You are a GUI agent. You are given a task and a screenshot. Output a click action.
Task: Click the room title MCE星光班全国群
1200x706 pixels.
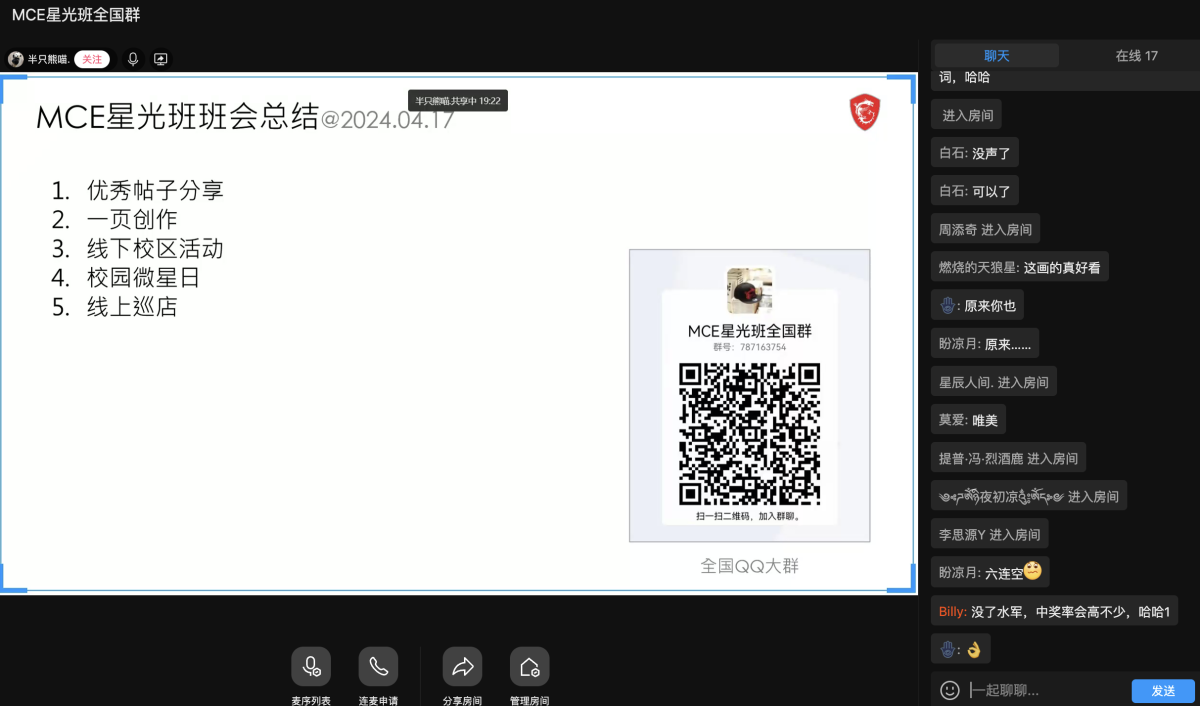click(x=76, y=16)
